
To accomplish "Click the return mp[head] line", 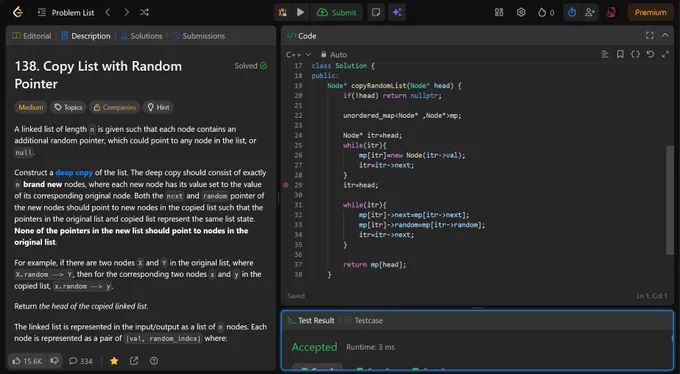I will [x=375, y=264].
